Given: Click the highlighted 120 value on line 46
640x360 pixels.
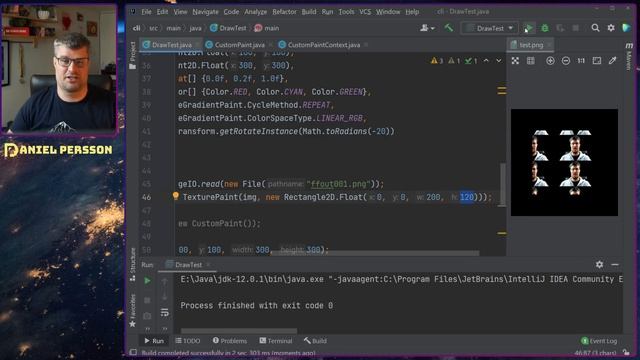Looking at the screenshot, I should [x=467, y=197].
